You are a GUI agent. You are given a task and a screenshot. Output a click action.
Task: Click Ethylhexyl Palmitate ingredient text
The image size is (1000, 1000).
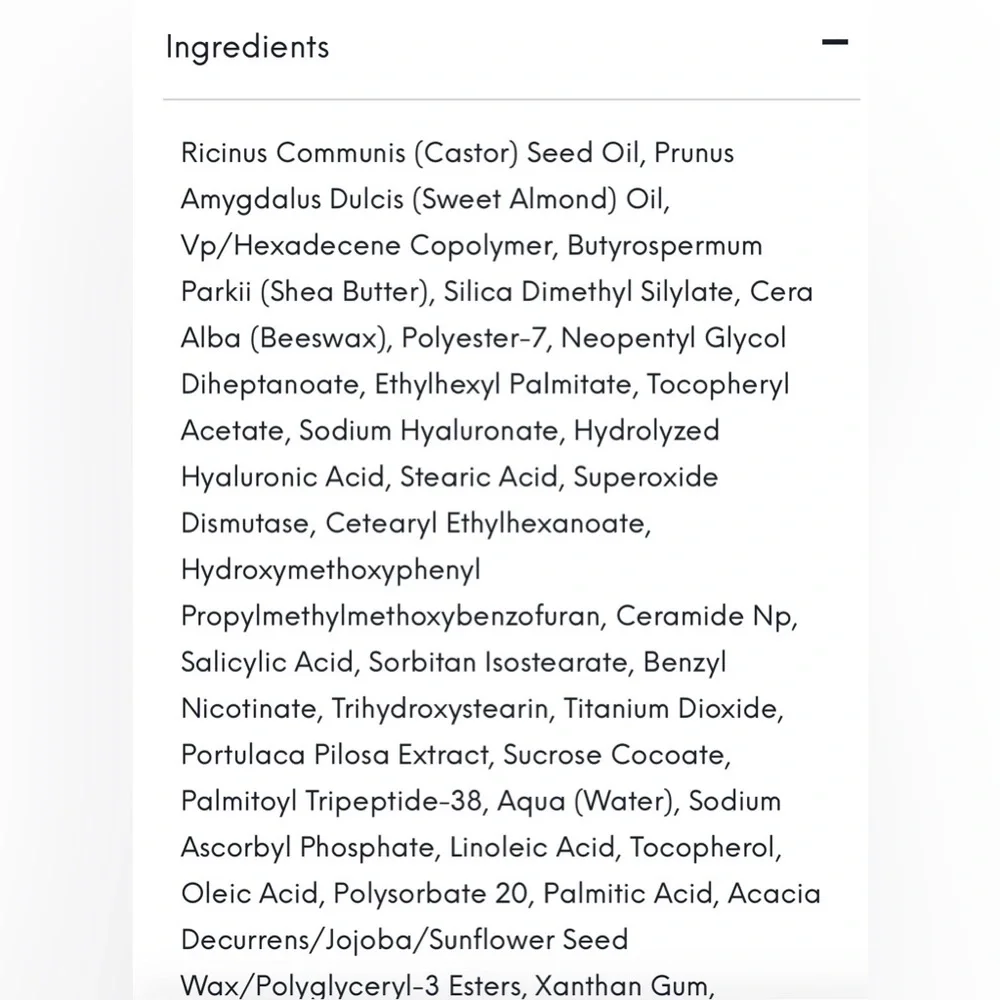(x=506, y=385)
